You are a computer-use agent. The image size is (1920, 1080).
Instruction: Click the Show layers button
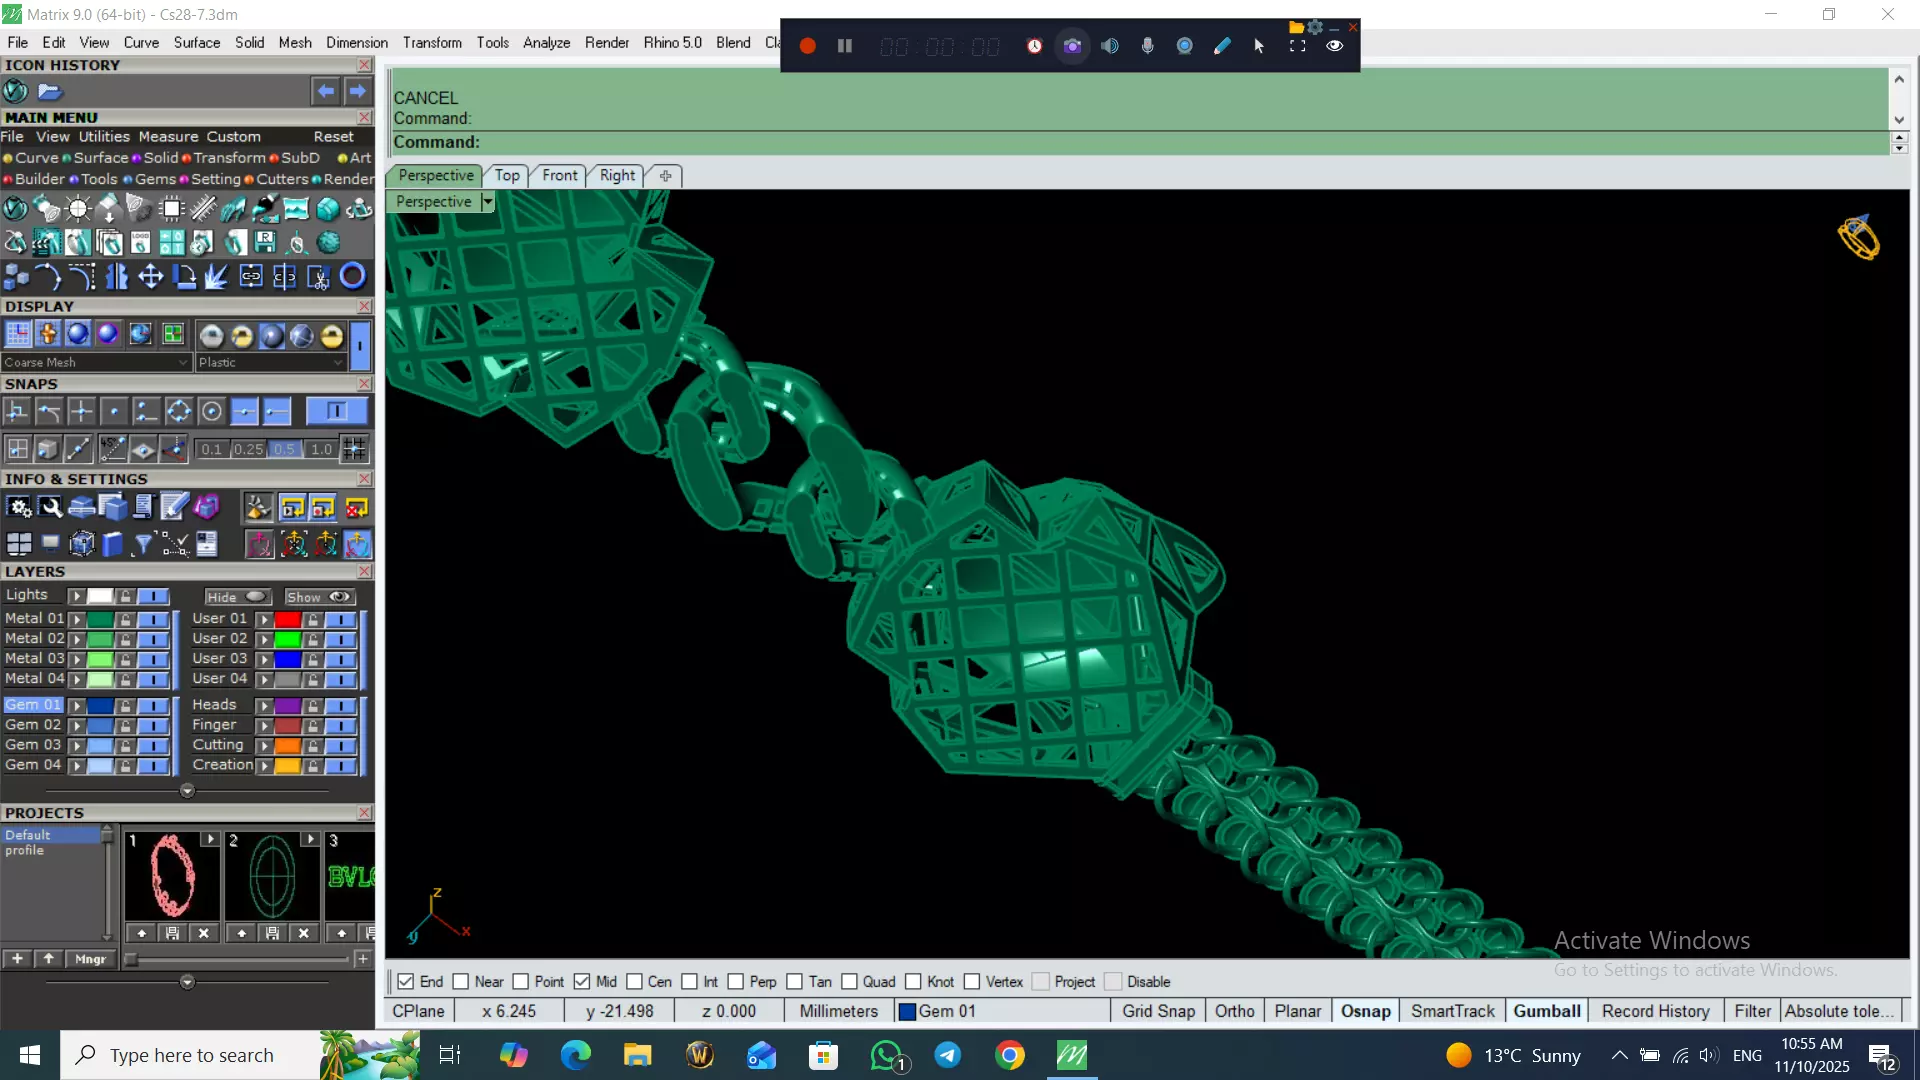(x=319, y=597)
